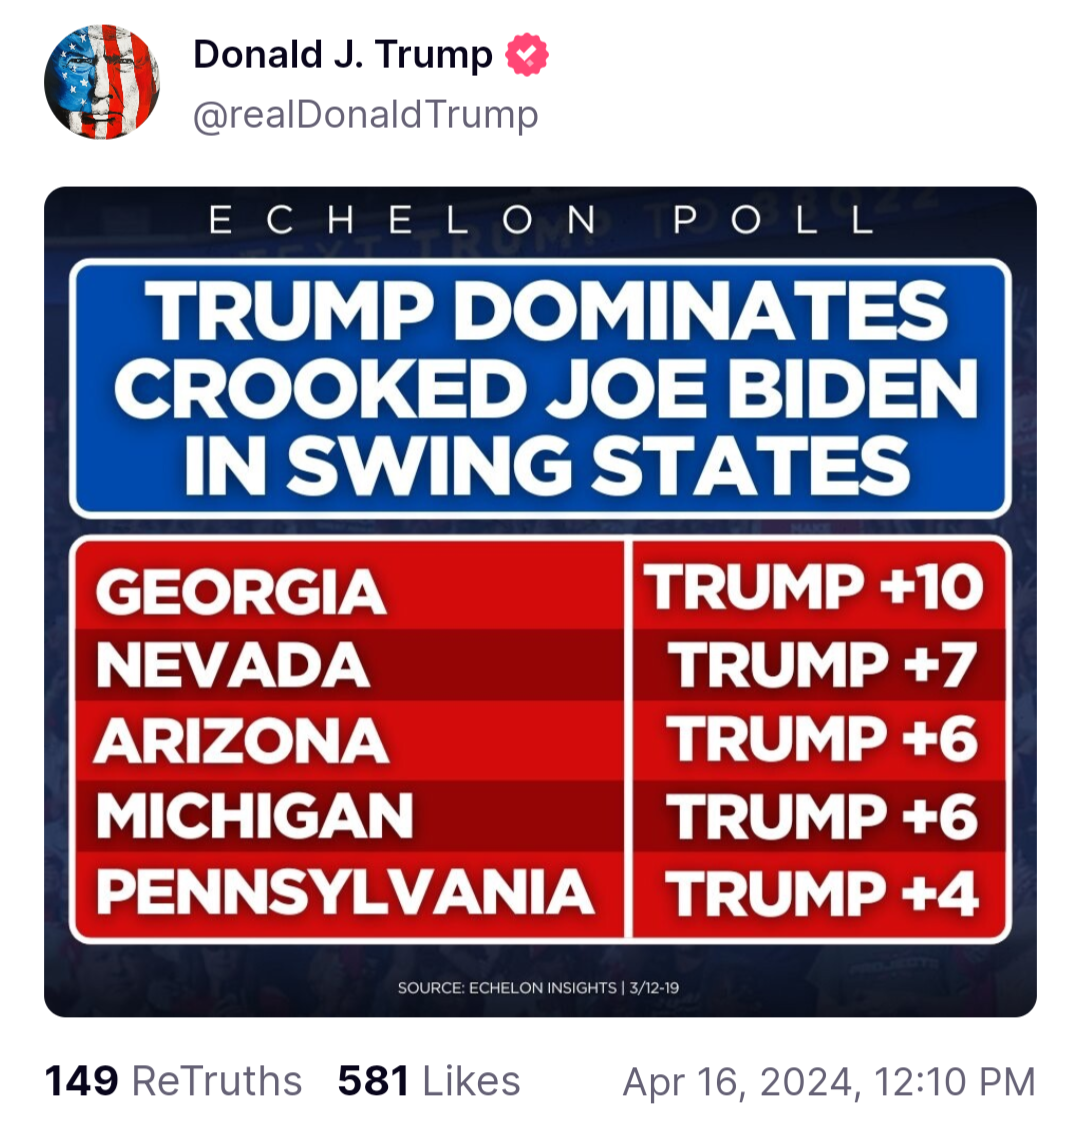Select the NEVADA row label
The width and height of the screenshot is (1080, 1136).
tap(233, 666)
